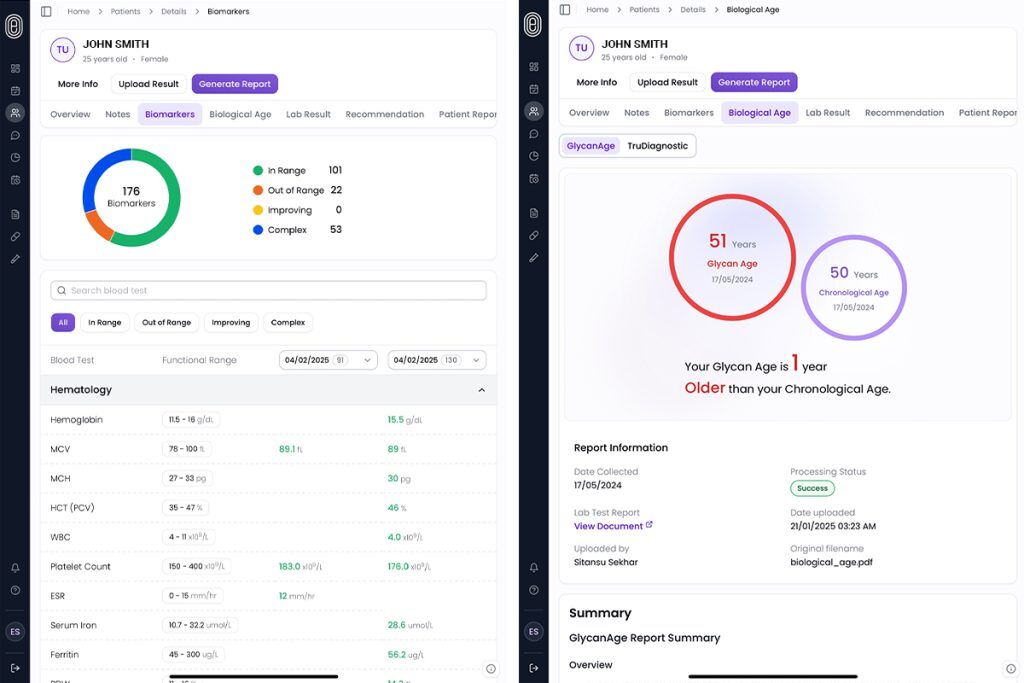Collapse the Hematology section
The image size is (1024, 683).
click(481, 390)
